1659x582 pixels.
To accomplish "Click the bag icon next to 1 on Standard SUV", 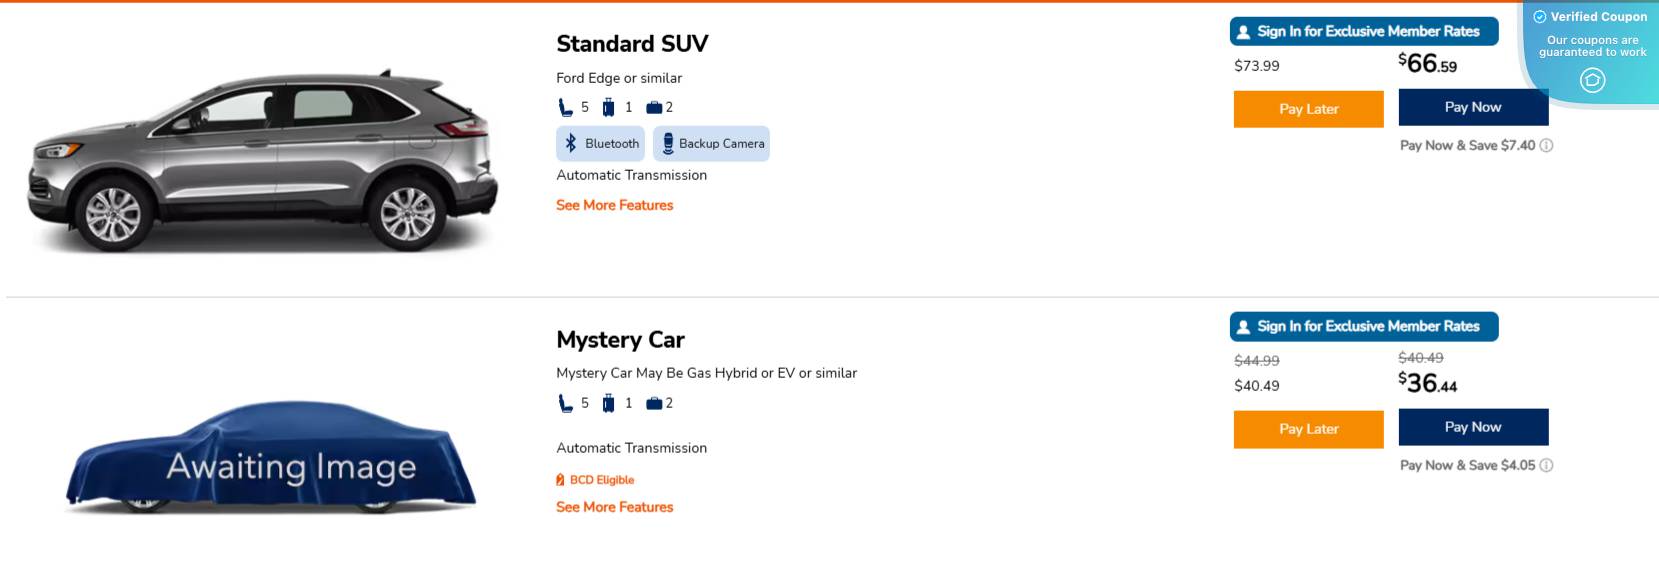I will (x=610, y=106).
